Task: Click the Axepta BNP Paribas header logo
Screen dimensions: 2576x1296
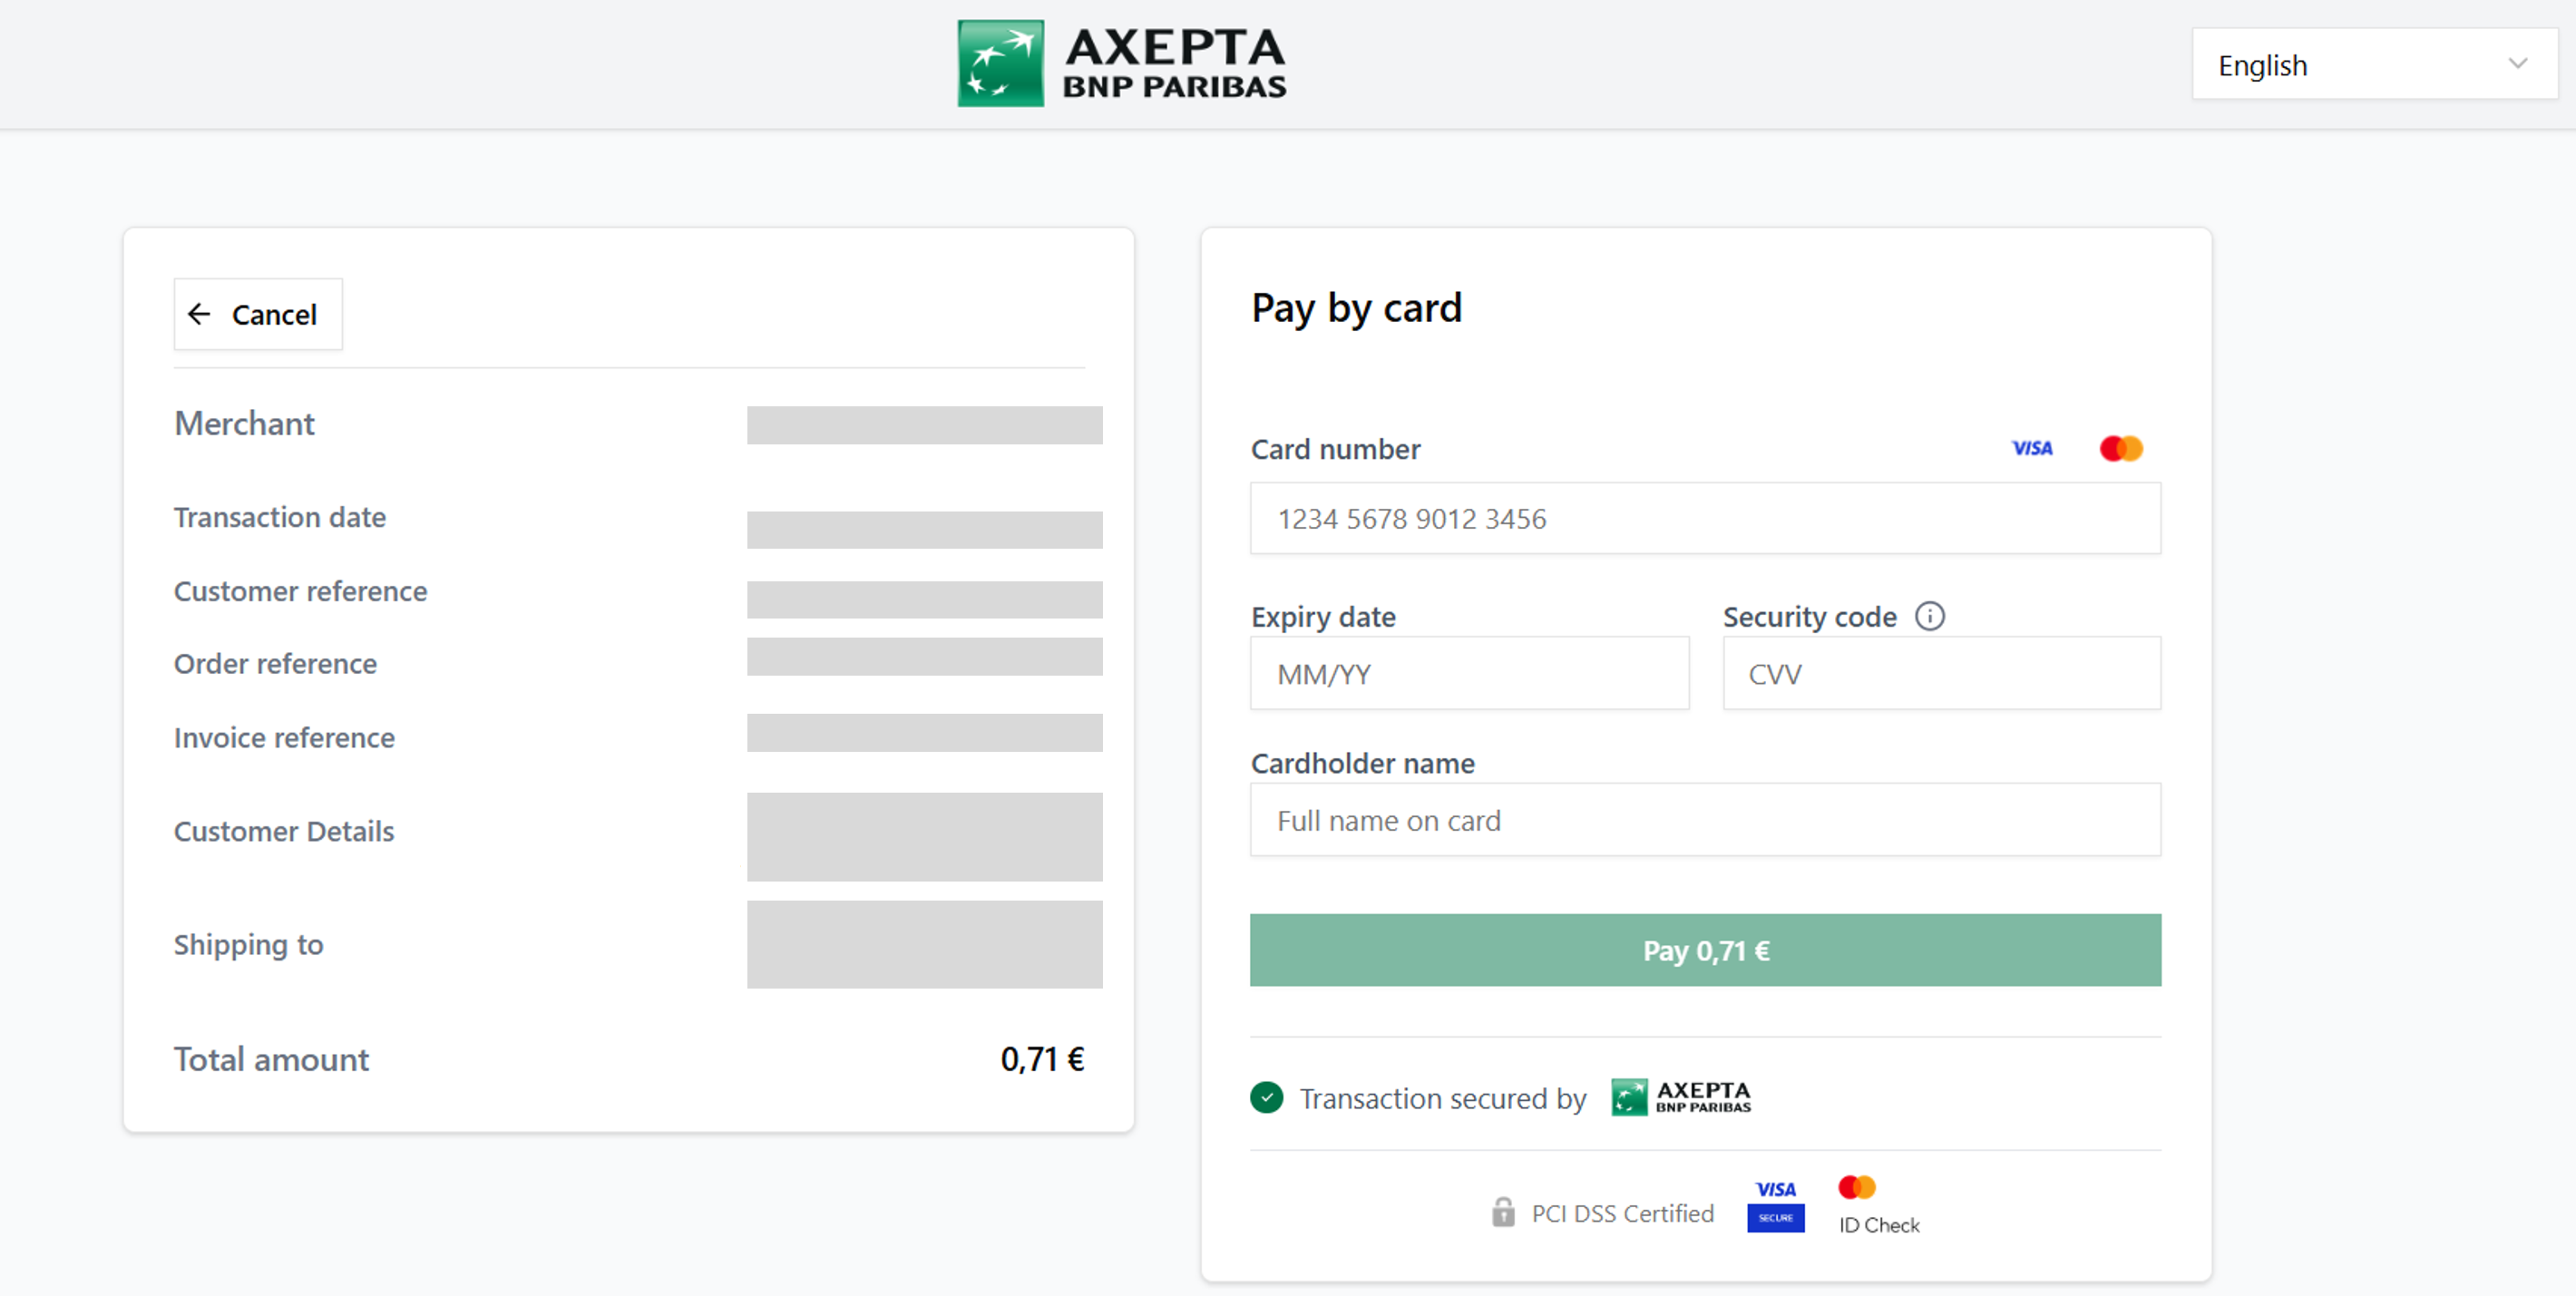Action: (x=1121, y=63)
